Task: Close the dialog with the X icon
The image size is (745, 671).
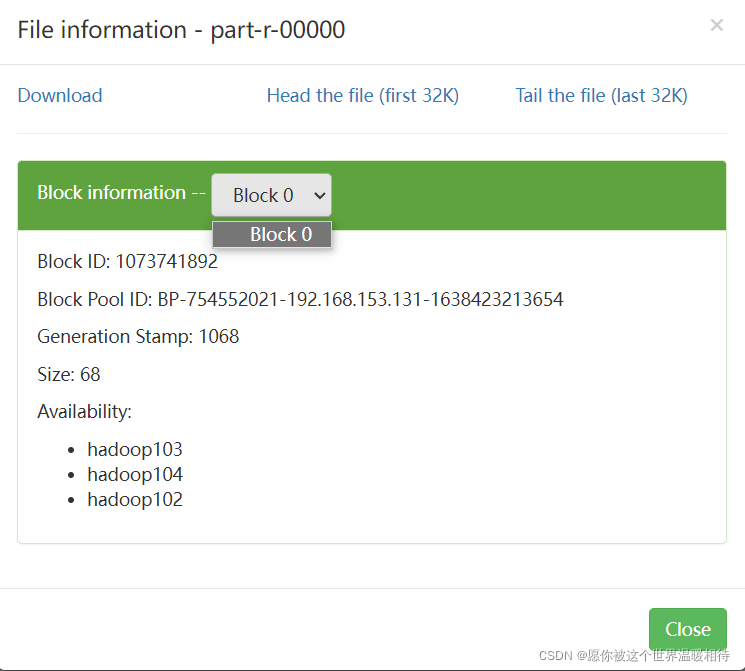Action: point(716,25)
